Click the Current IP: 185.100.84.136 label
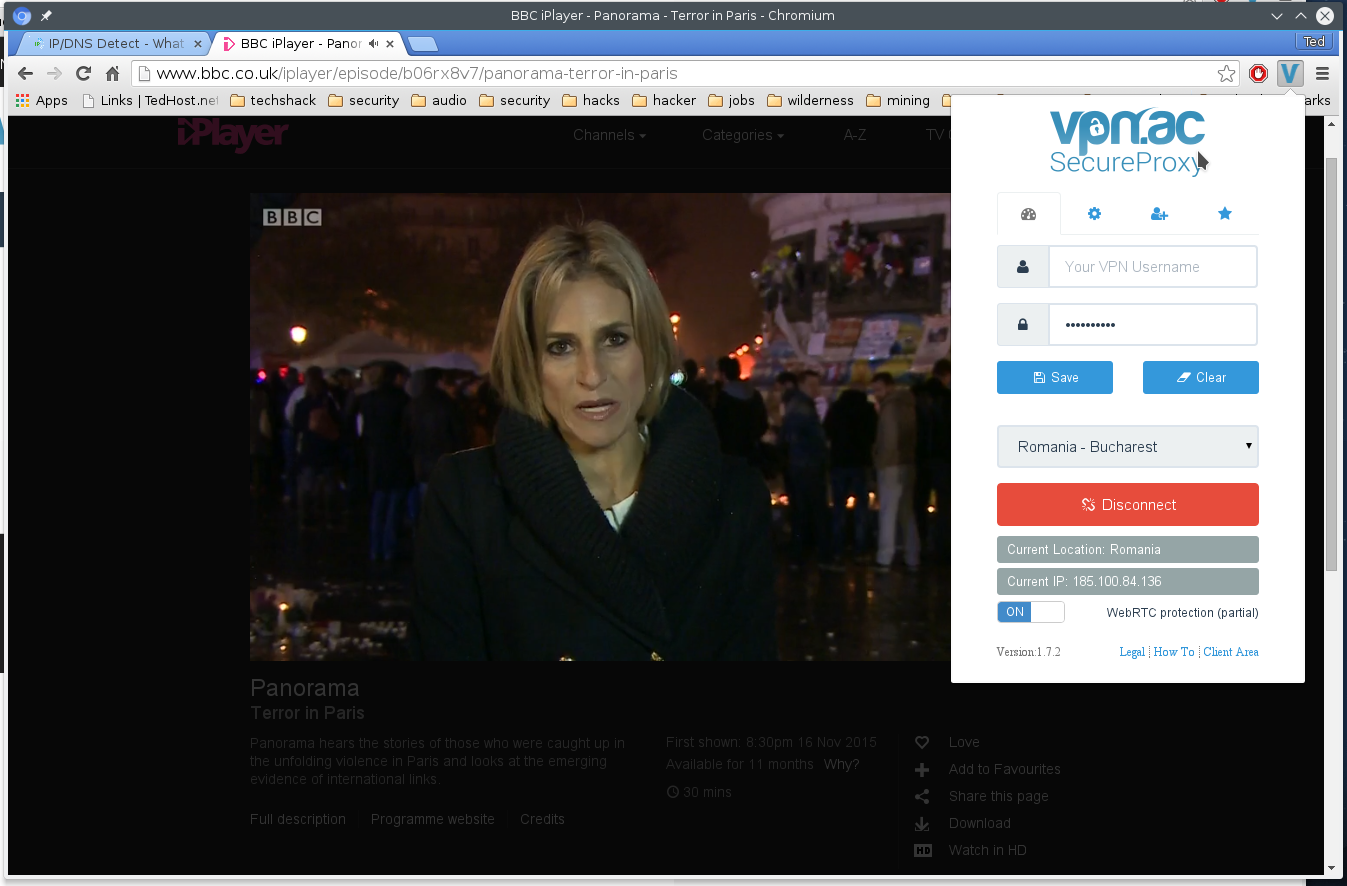1347x886 pixels. click(1128, 581)
